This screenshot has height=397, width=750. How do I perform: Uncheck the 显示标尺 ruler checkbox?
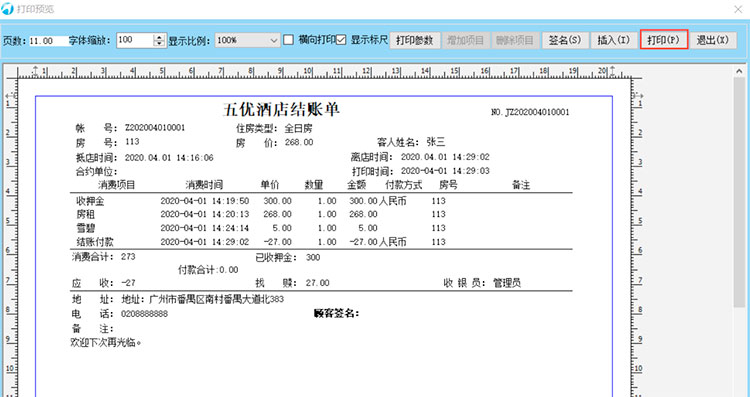pos(341,40)
